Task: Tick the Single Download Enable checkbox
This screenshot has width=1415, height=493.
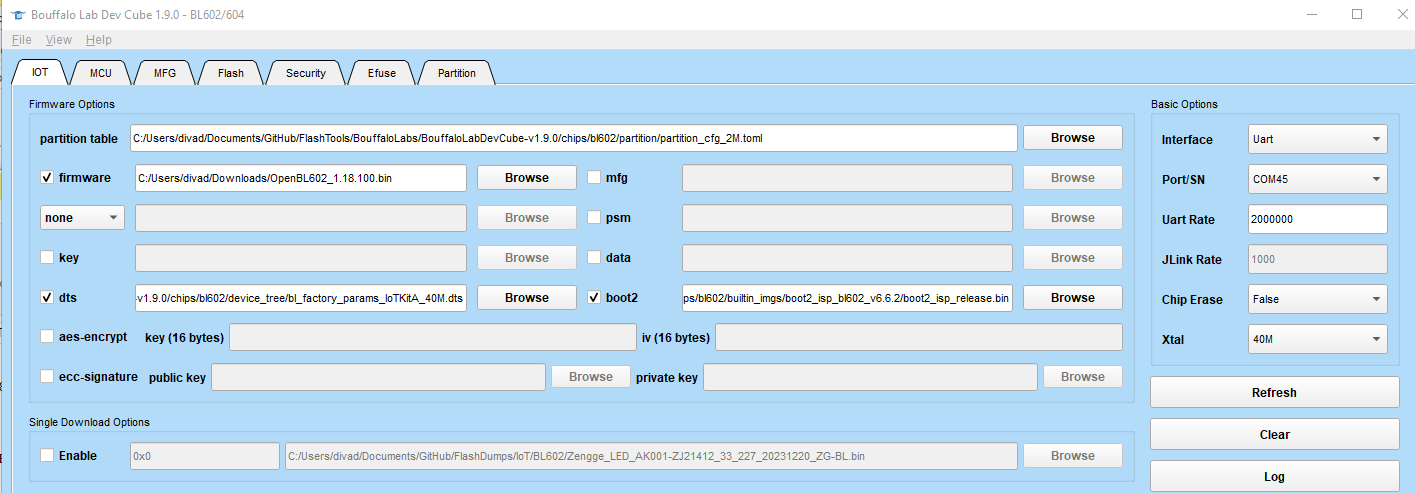Action: (x=47, y=456)
